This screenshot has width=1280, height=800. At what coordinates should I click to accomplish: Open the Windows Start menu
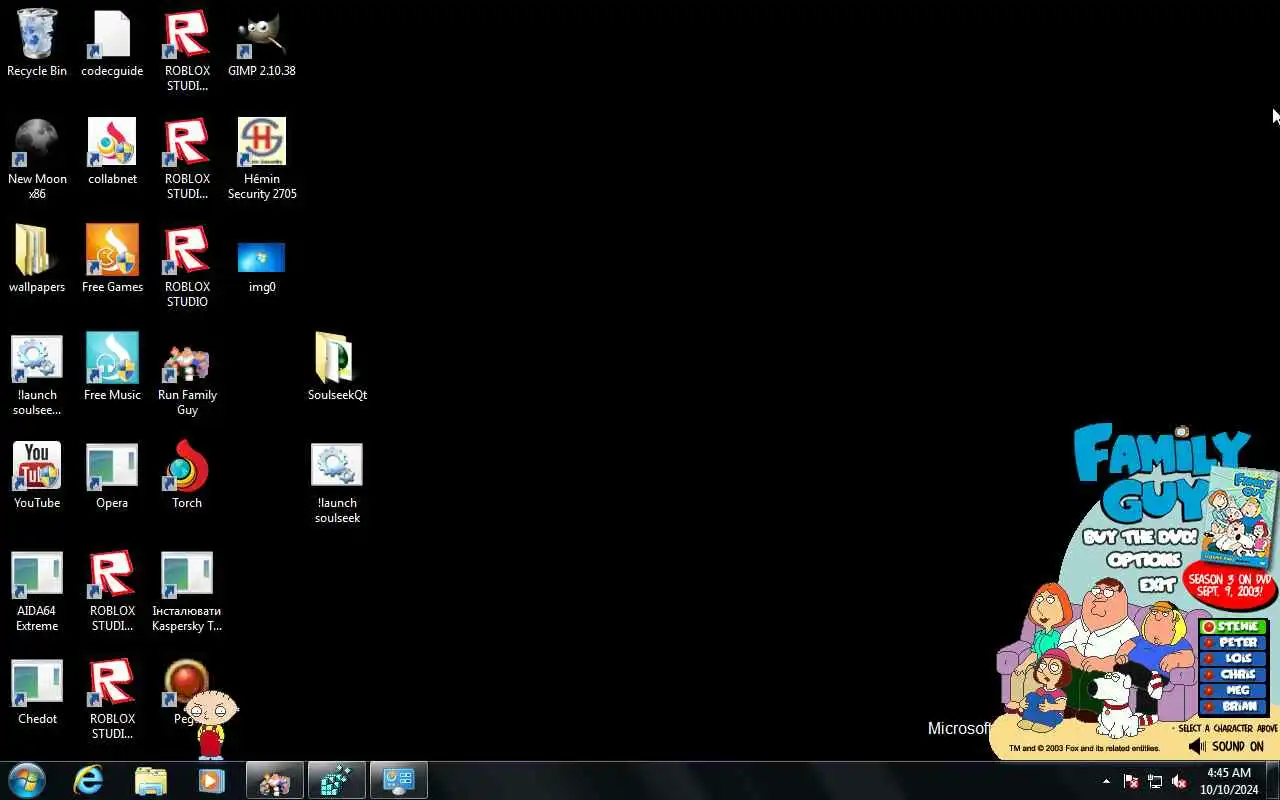coord(27,780)
